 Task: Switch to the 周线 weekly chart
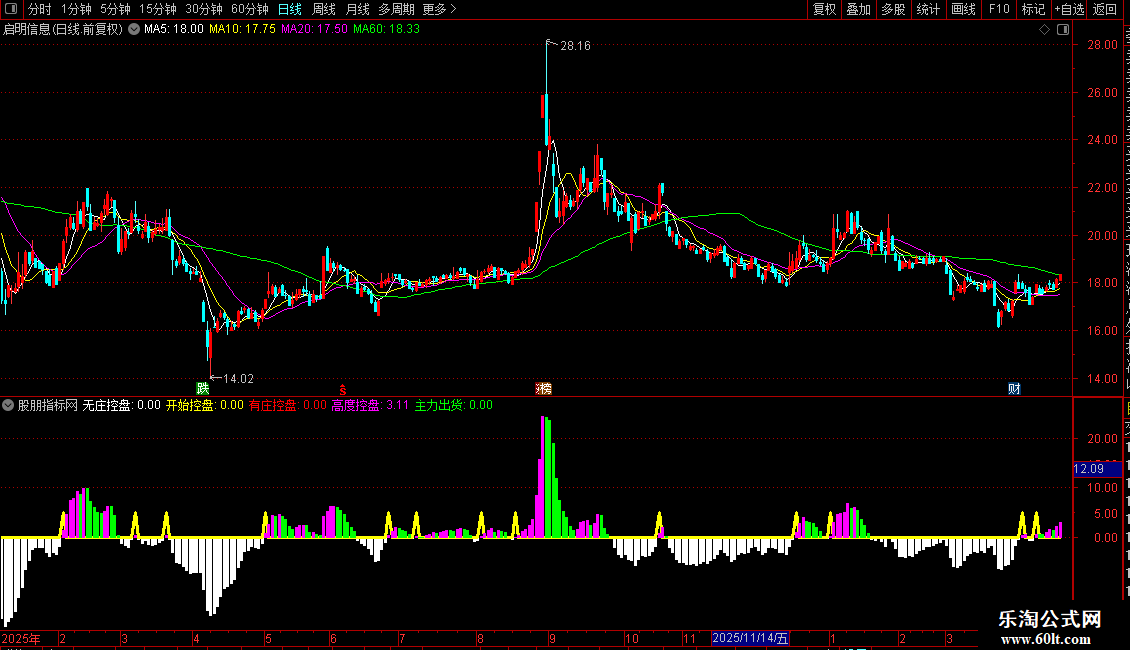click(324, 9)
